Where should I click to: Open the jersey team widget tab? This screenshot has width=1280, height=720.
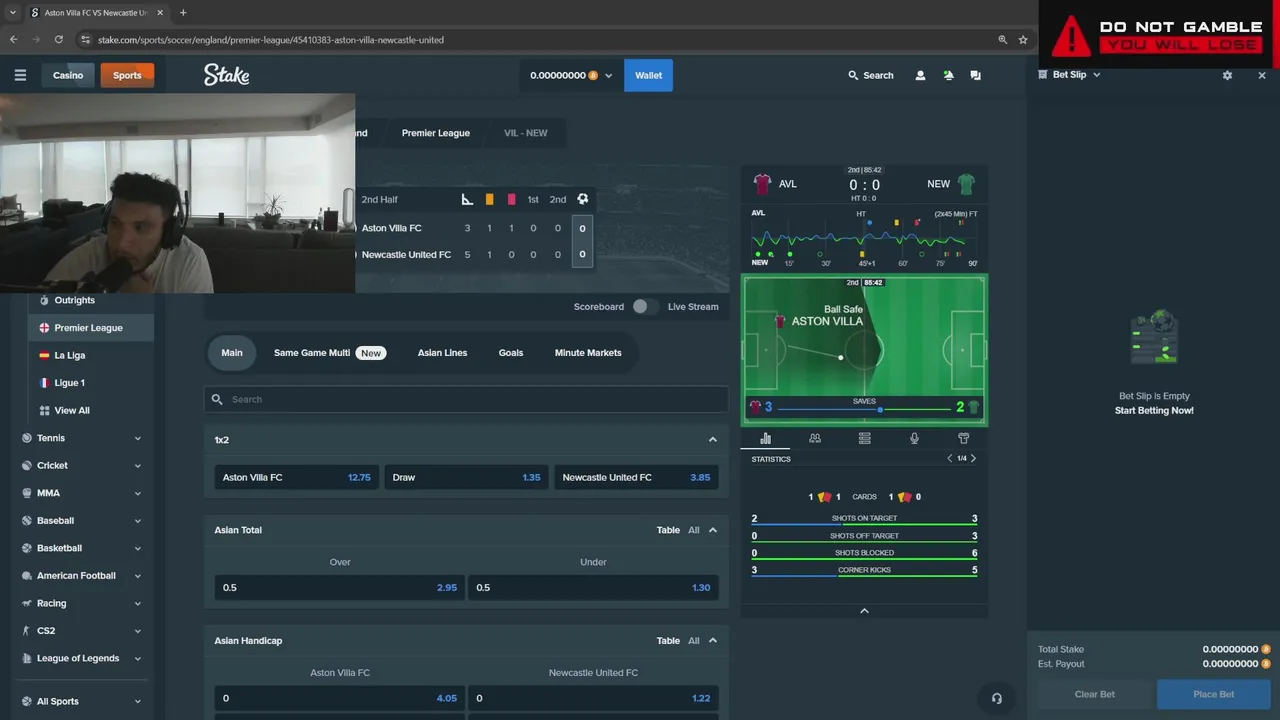click(x=963, y=438)
